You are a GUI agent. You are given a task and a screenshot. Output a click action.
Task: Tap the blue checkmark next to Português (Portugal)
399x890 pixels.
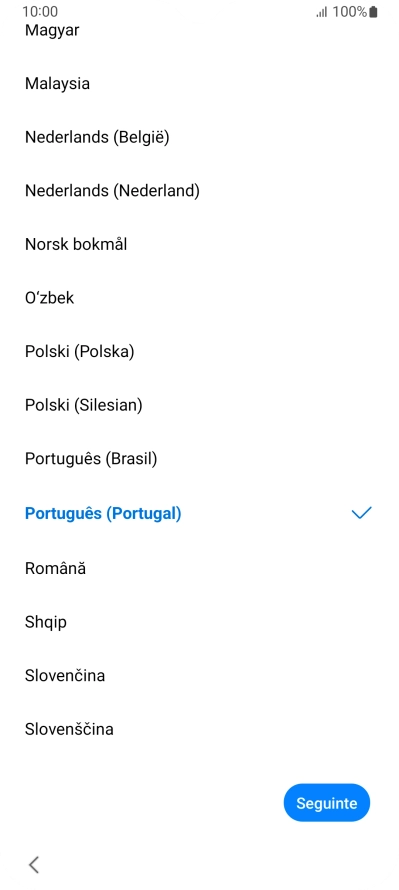[362, 513]
